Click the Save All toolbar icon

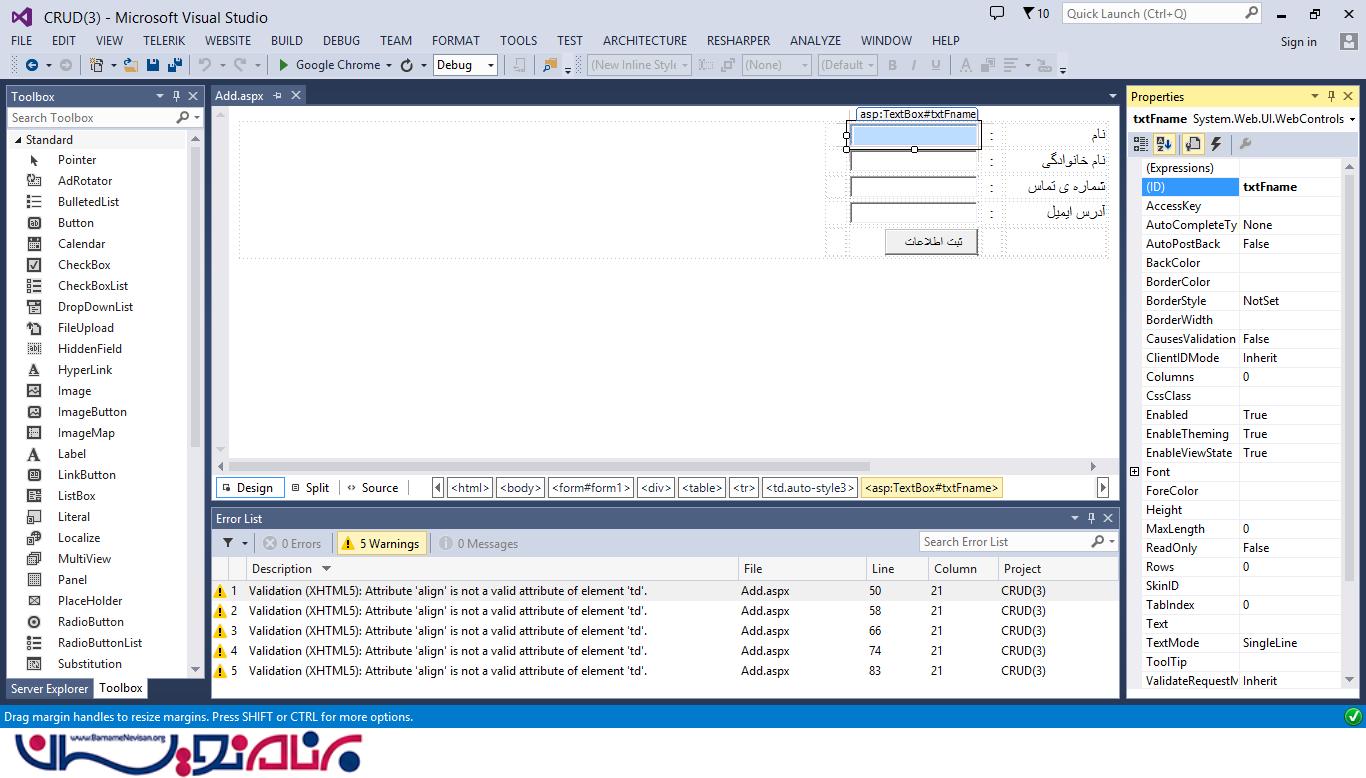click(x=175, y=65)
